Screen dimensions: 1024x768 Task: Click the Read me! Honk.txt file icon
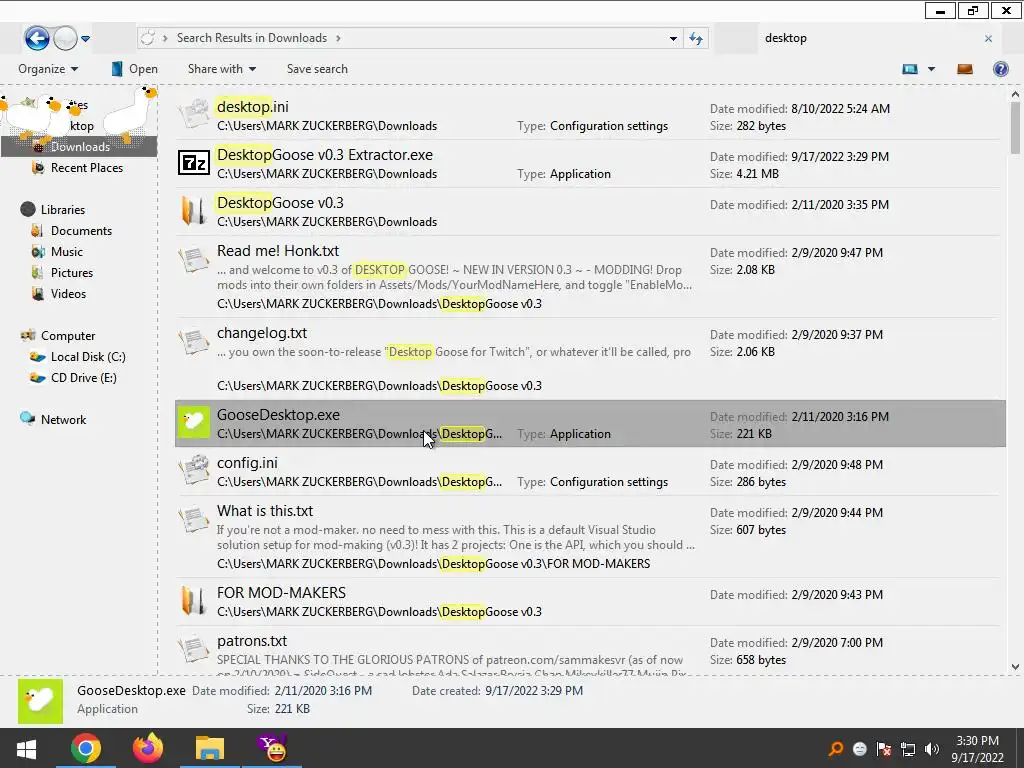194,259
